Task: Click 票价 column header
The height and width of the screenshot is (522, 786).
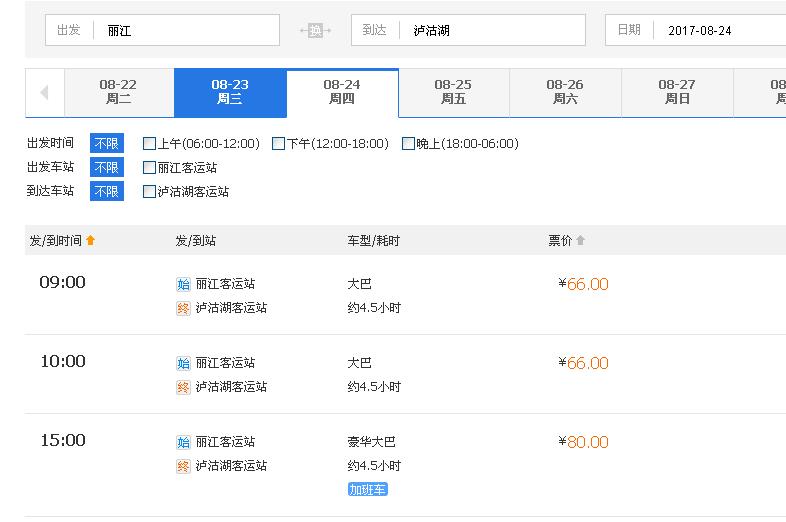Action: [560, 241]
